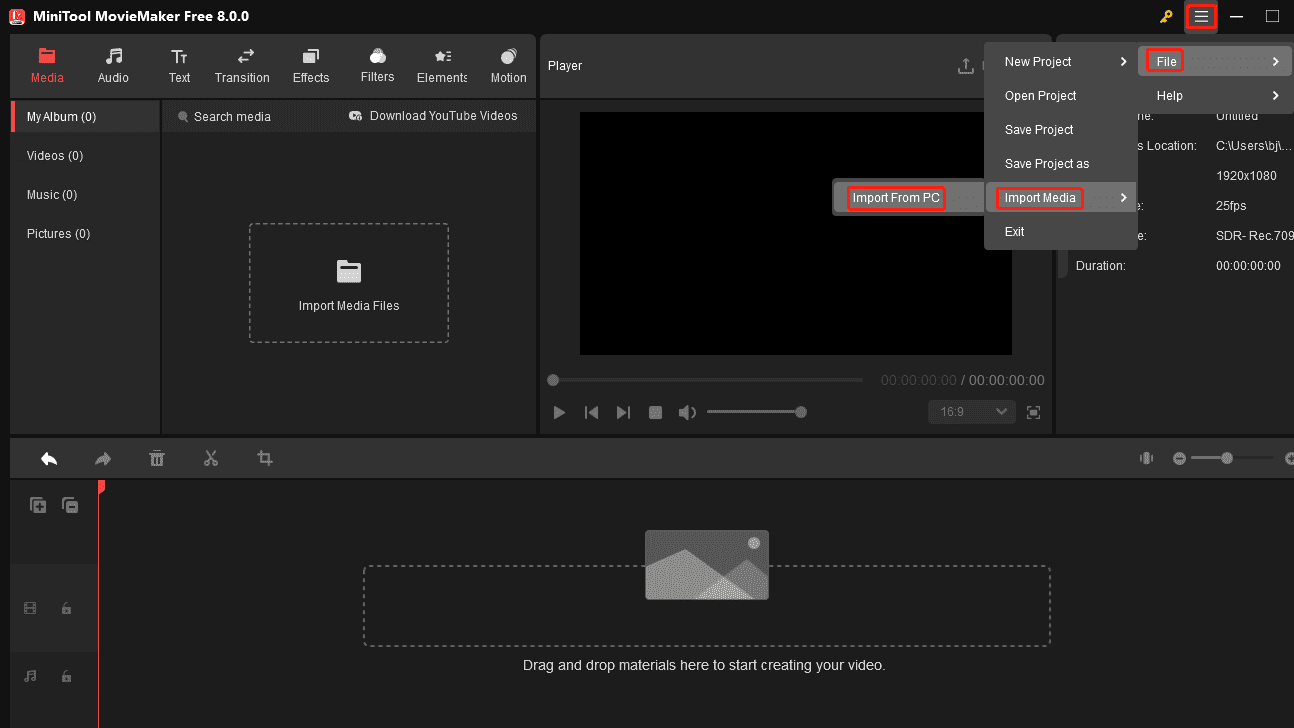The width and height of the screenshot is (1294, 728).
Task: Open Download YouTube Videos
Action: 432,115
